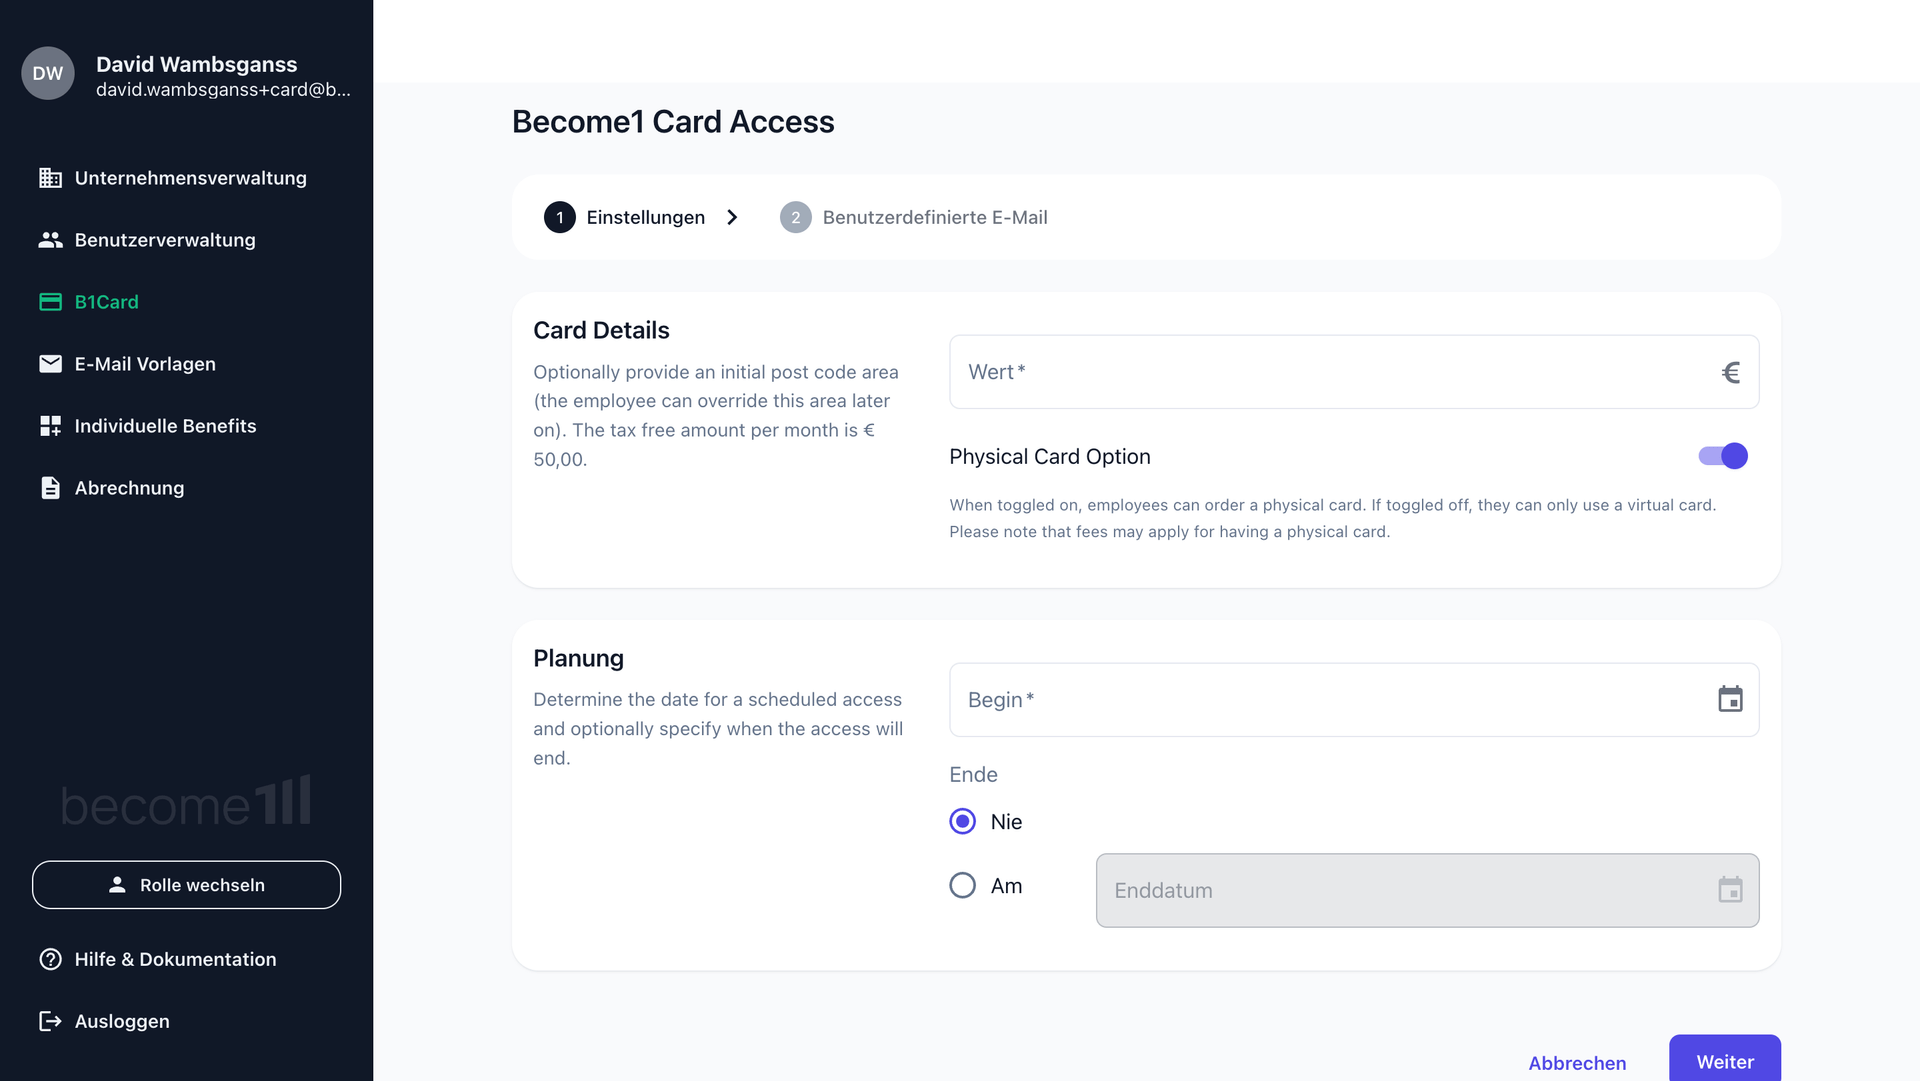Select the Nie end option
The width and height of the screenshot is (1920, 1081).
coord(963,822)
